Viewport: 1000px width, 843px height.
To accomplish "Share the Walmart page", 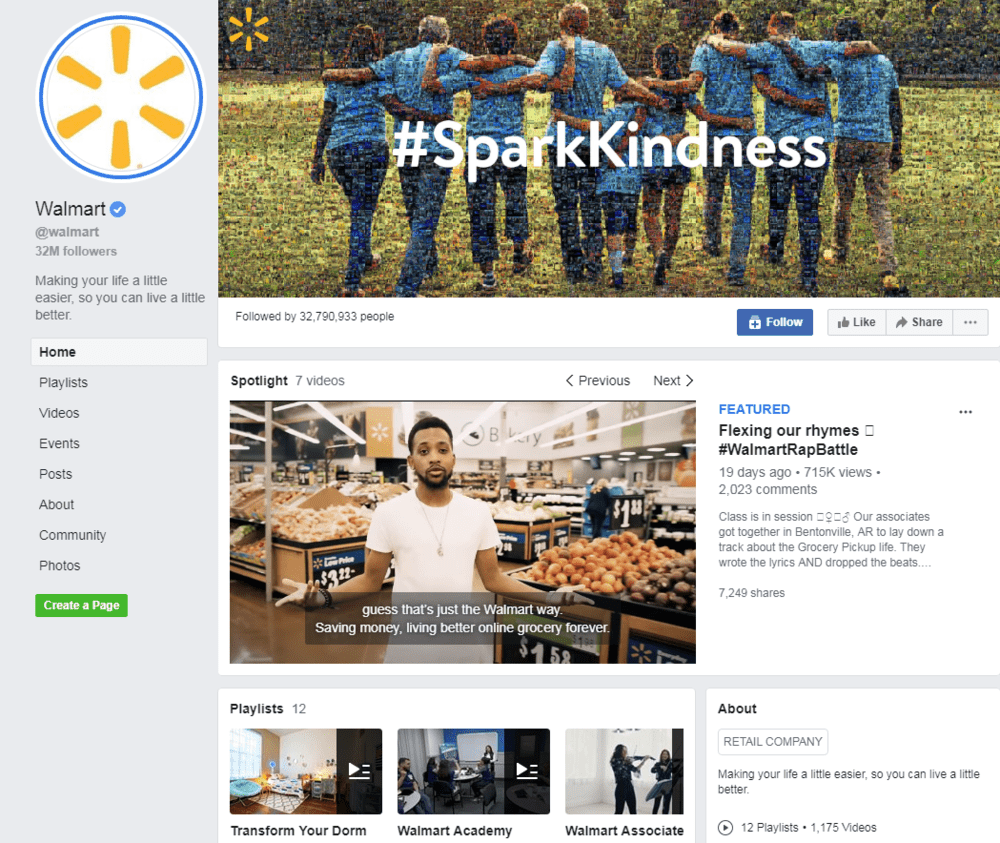I will (x=919, y=322).
